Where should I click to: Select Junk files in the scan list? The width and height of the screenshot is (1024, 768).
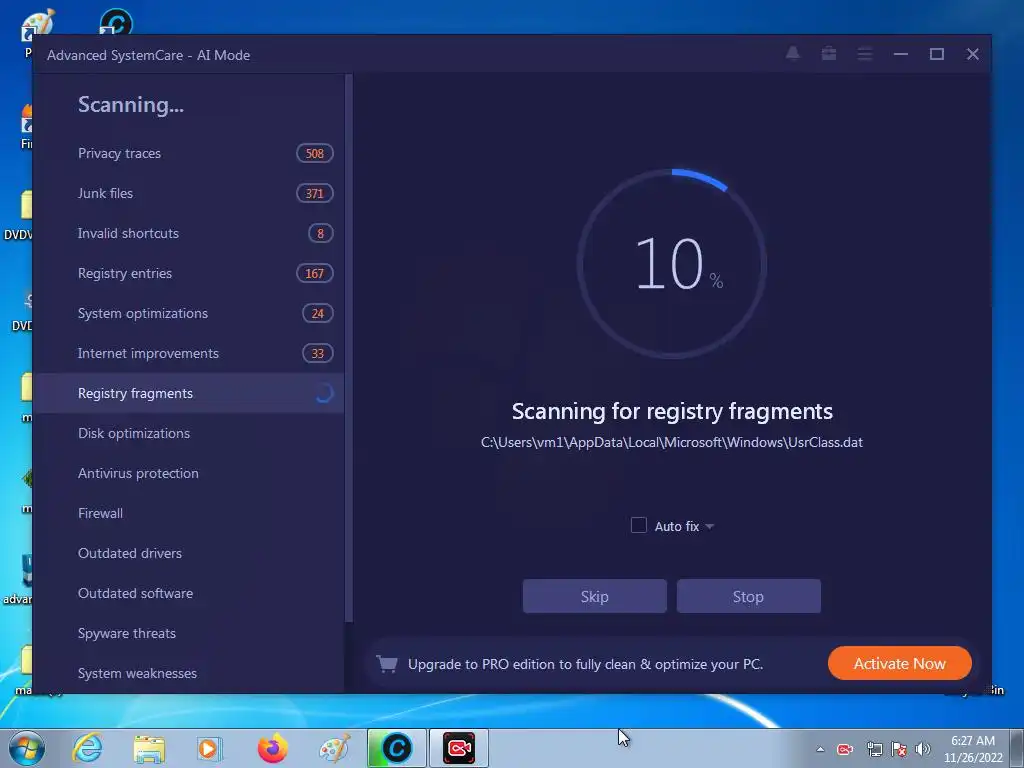(x=188, y=193)
